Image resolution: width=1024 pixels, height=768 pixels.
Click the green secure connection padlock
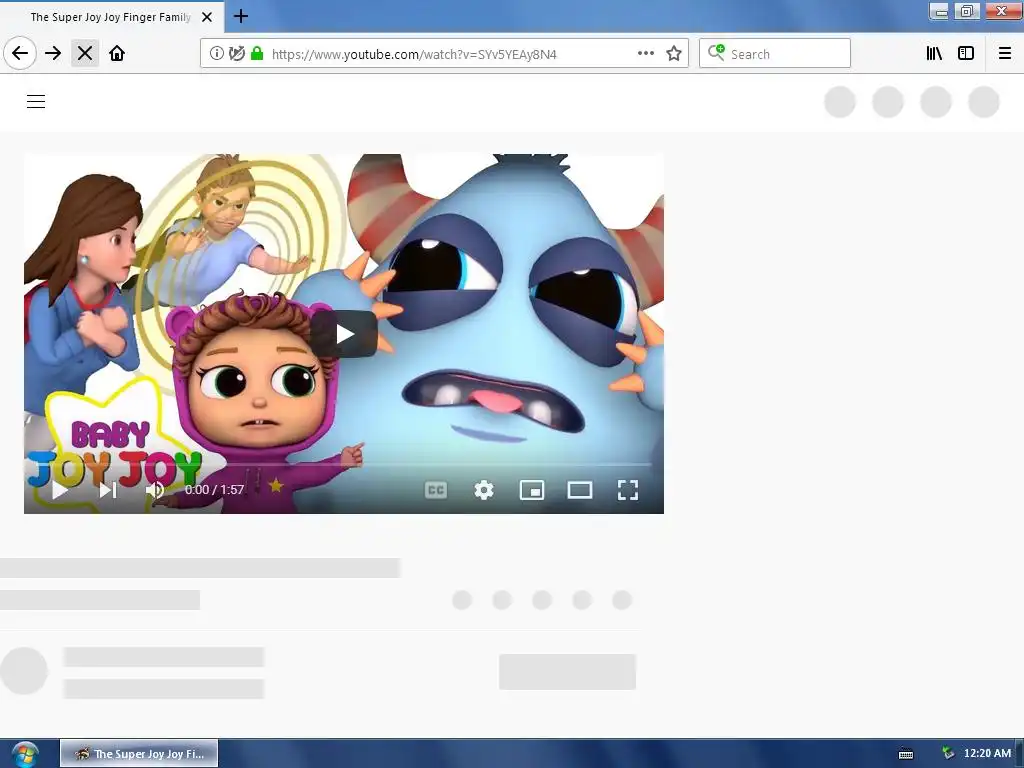click(x=257, y=54)
